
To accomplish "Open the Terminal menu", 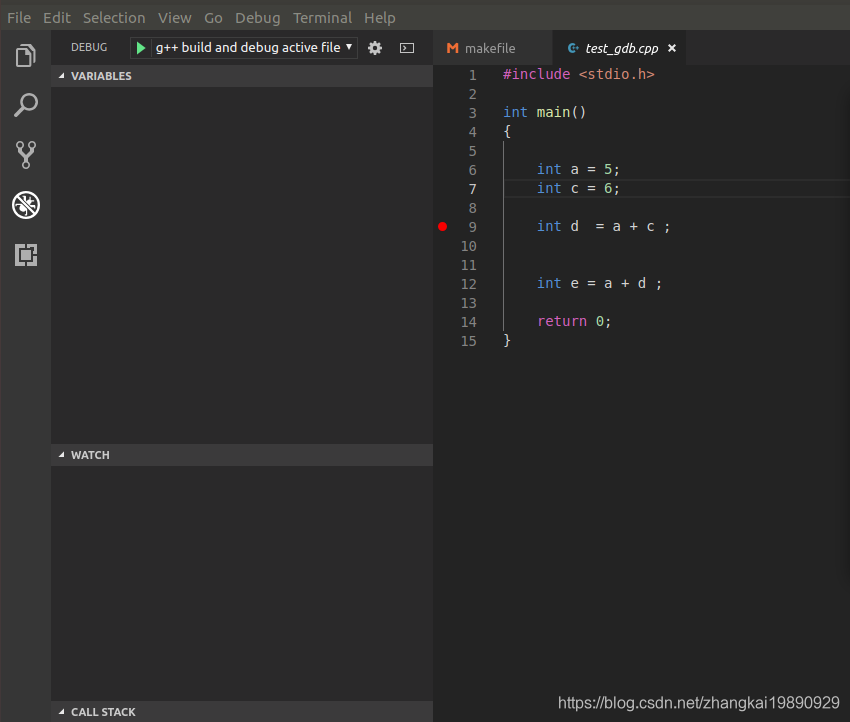I will (323, 18).
